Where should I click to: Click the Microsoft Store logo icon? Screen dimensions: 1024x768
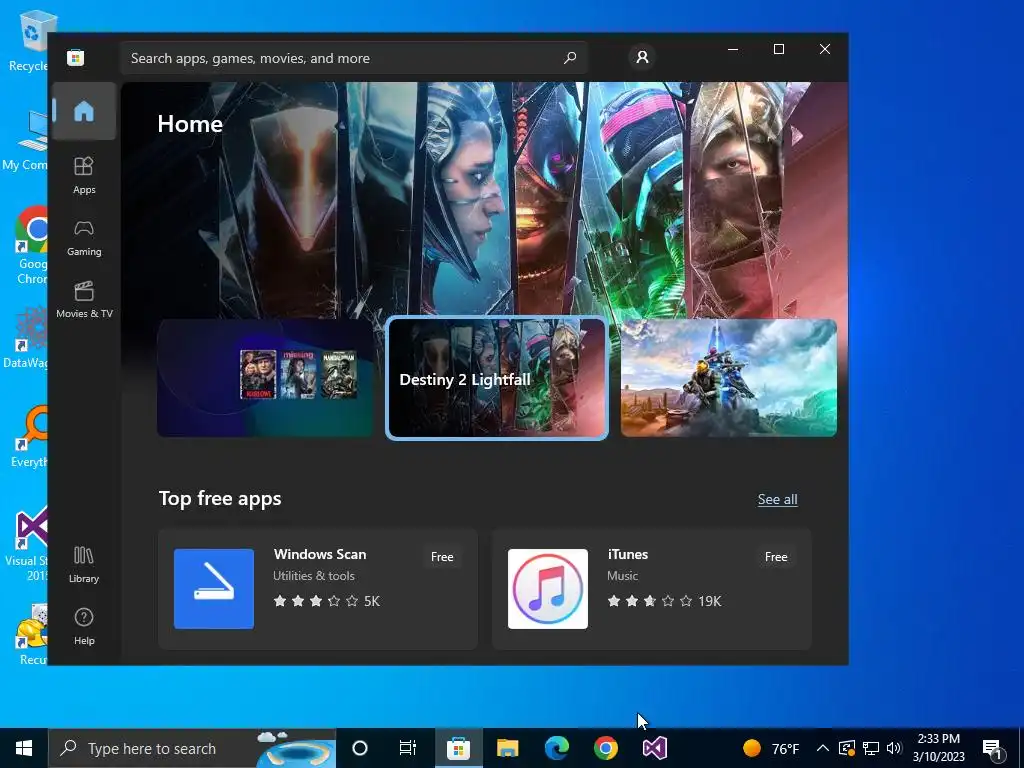click(x=75, y=57)
